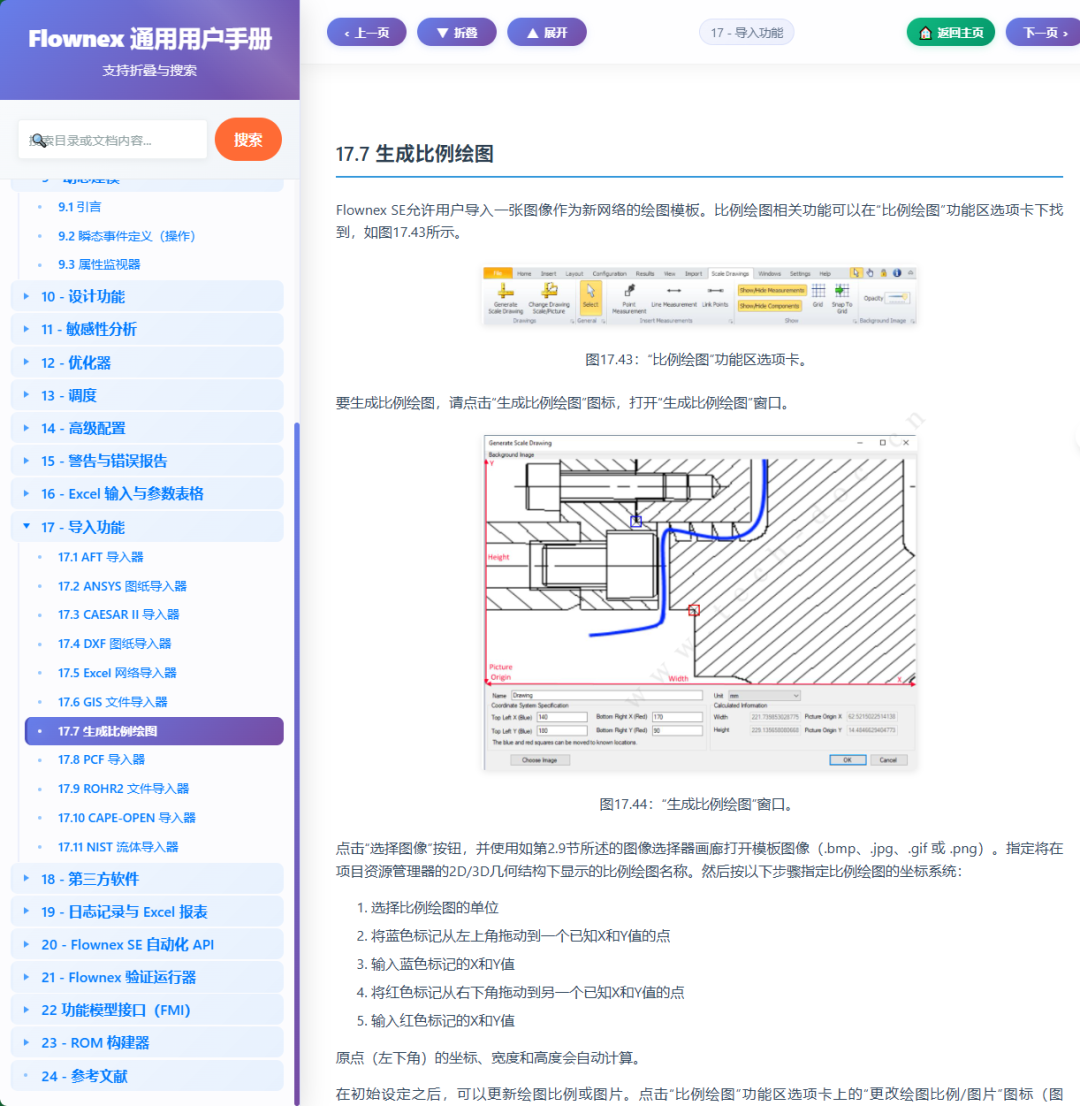This screenshot has height=1106, width=1080.
Task: Click list step 选择比例绘图的单位
Action: [x=435, y=907]
